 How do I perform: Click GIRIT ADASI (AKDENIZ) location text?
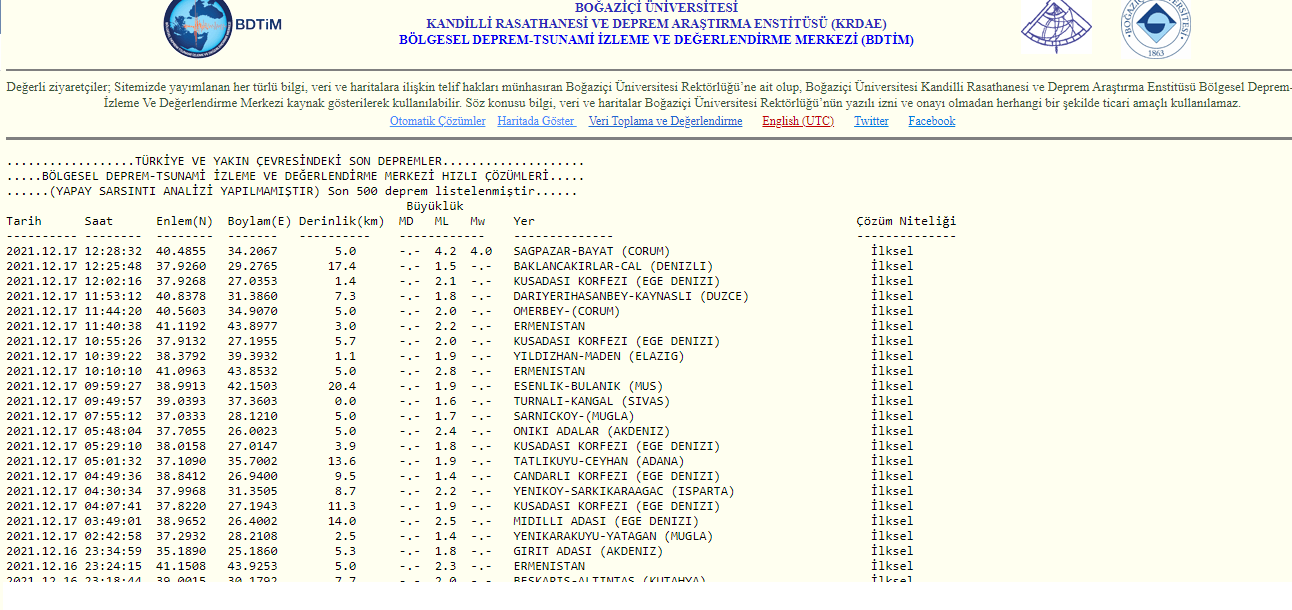(588, 551)
